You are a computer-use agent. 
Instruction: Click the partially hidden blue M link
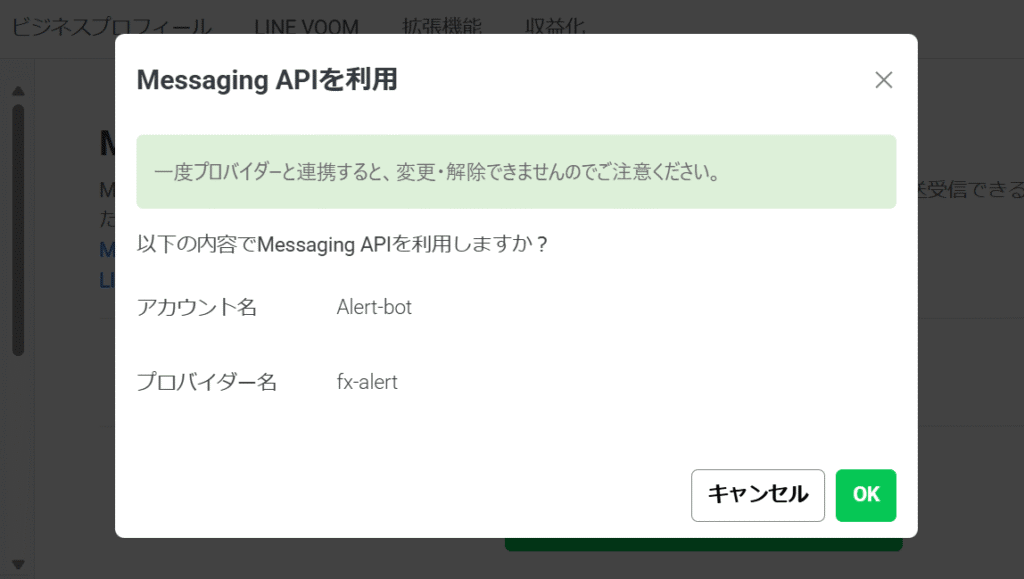(x=107, y=249)
